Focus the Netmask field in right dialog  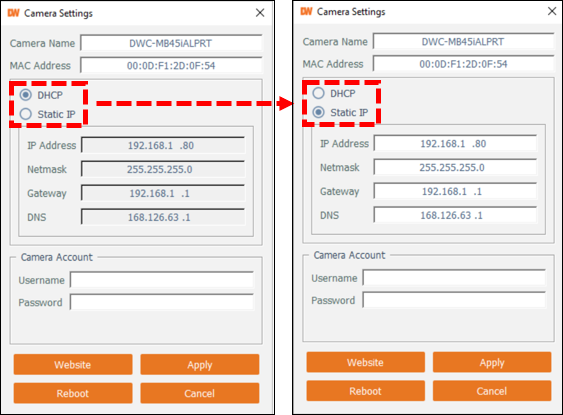pos(455,167)
